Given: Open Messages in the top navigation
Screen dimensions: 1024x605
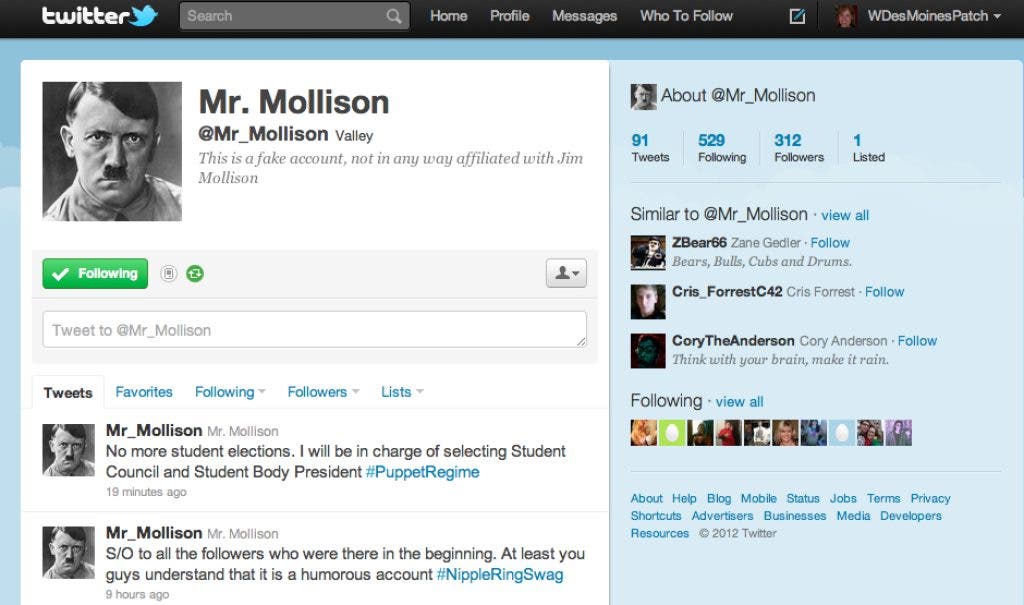Looking at the screenshot, I should pyautogui.click(x=584, y=16).
